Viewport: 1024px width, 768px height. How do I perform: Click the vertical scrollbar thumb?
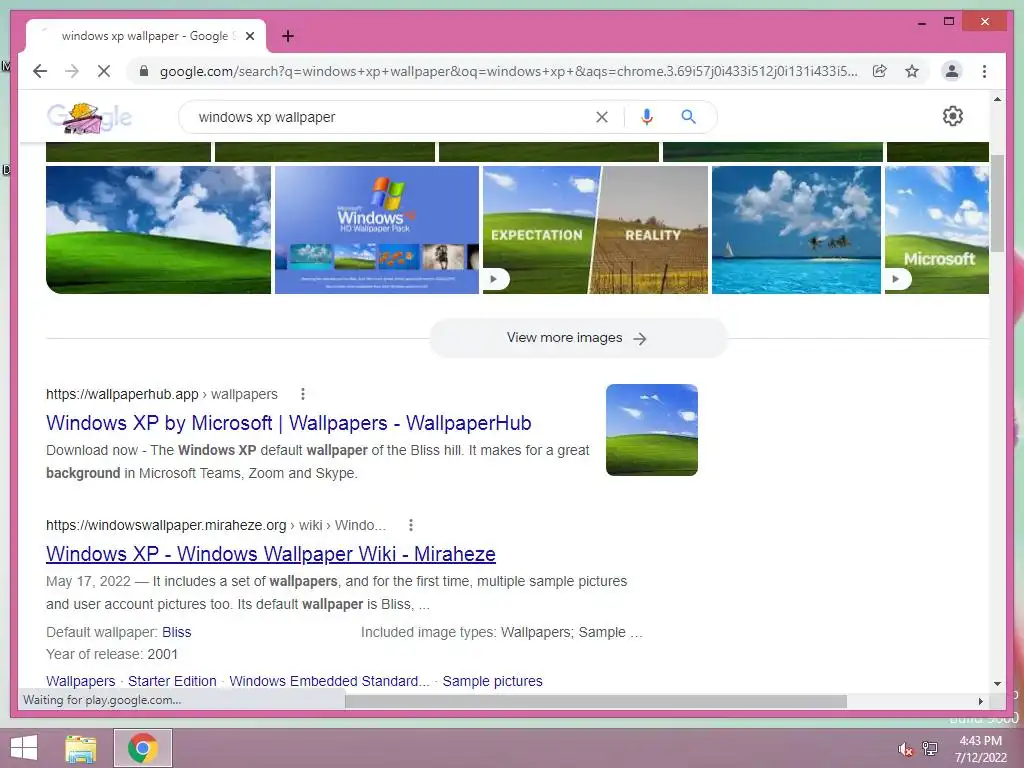tap(997, 203)
